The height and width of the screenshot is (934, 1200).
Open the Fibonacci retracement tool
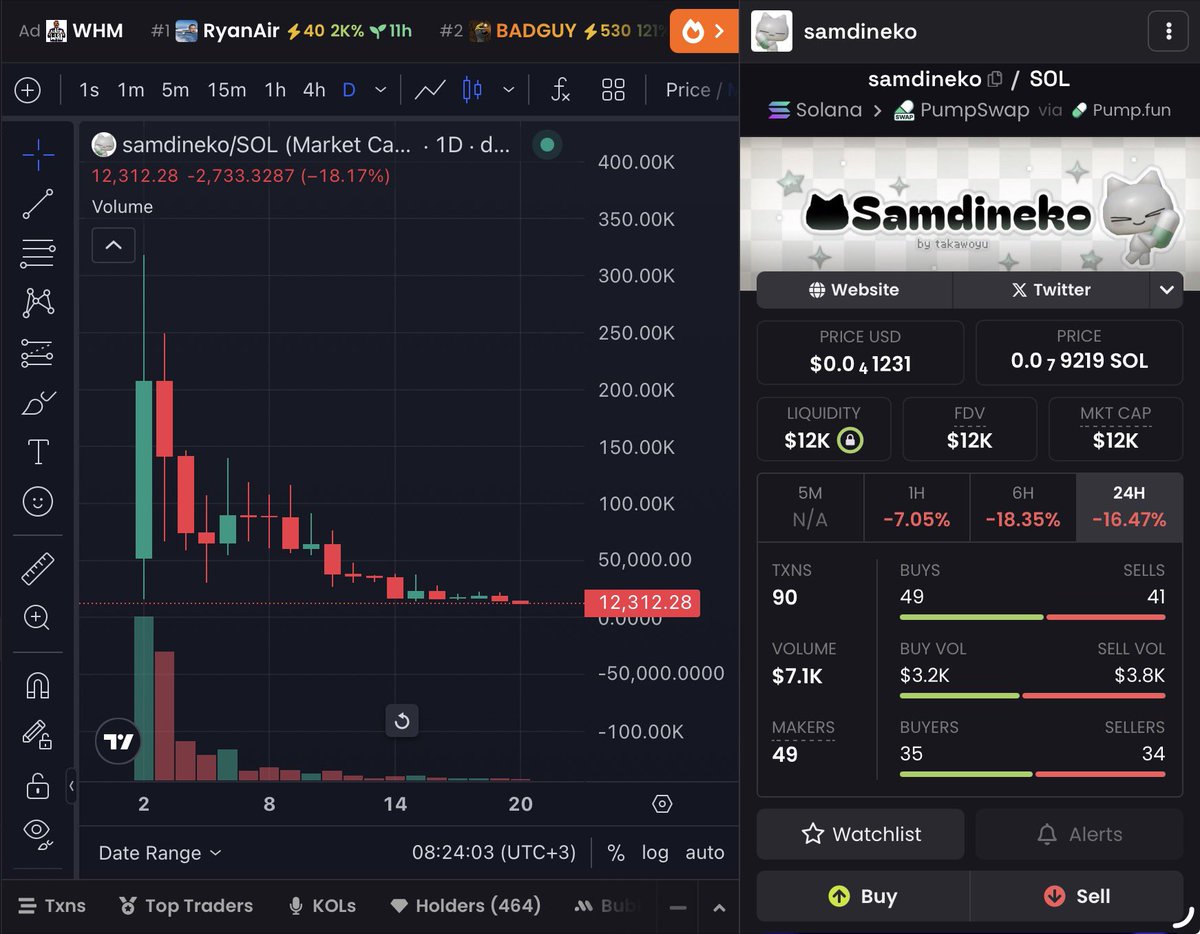tap(38, 254)
